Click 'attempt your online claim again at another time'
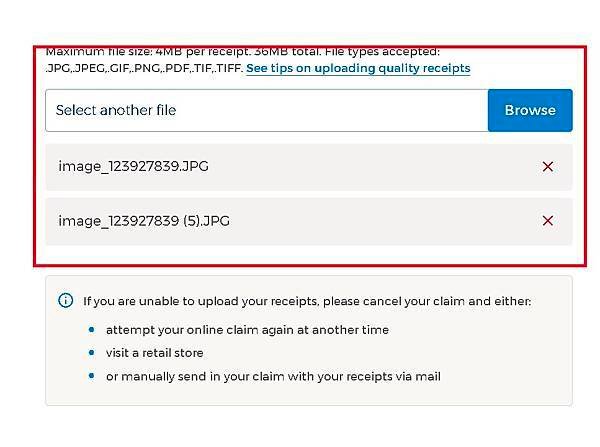The width and height of the screenshot is (600, 447). 247,330
